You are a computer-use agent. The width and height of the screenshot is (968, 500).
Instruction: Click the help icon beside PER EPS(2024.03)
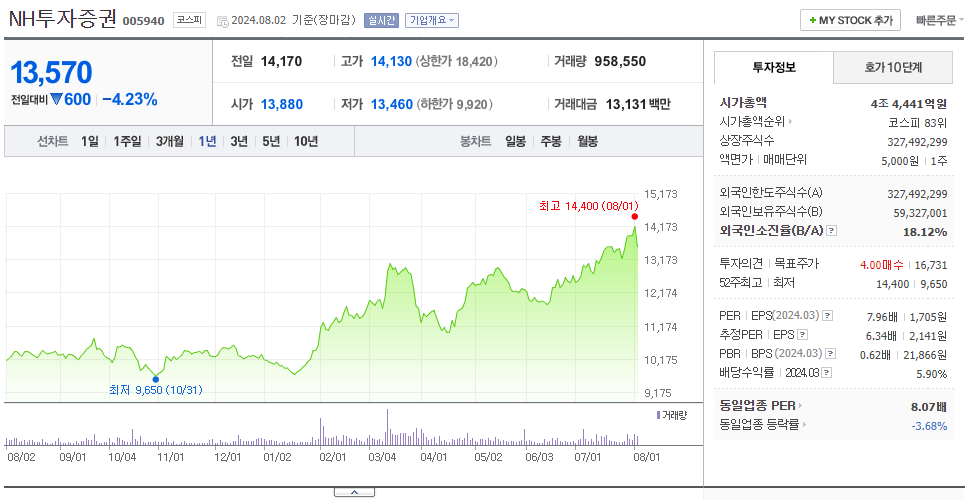[828, 316]
